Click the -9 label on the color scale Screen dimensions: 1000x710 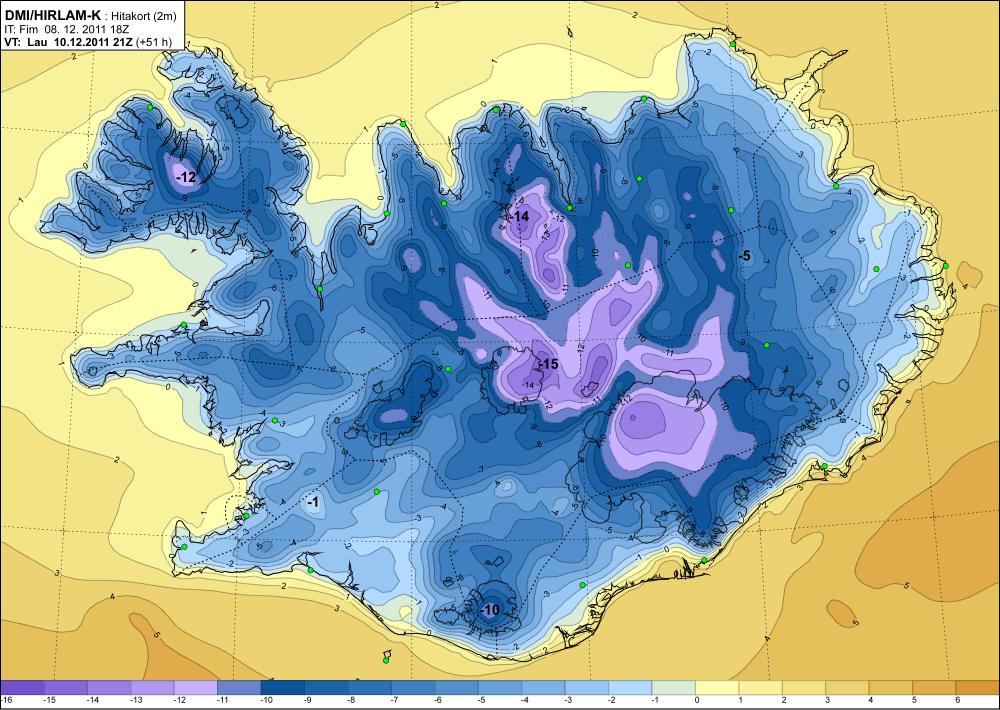point(305,700)
